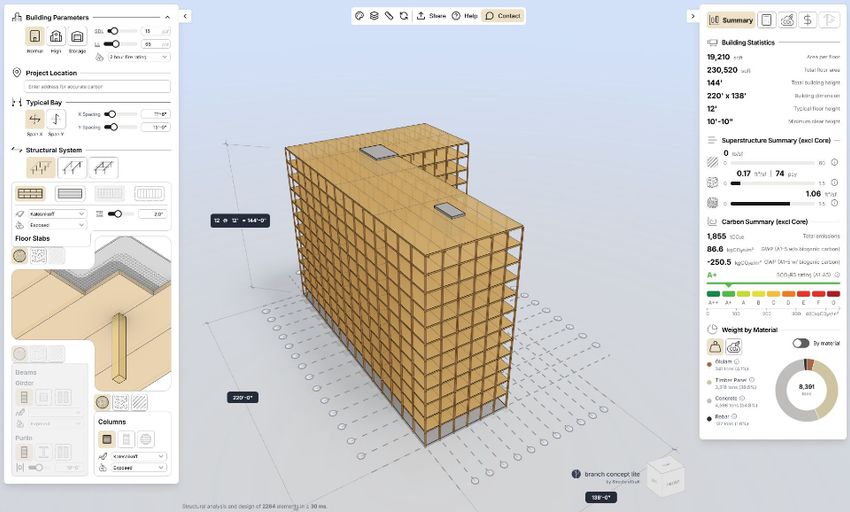This screenshot has width=850, height=512.
Task: Pick the square timber column type
Action: (106, 439)
